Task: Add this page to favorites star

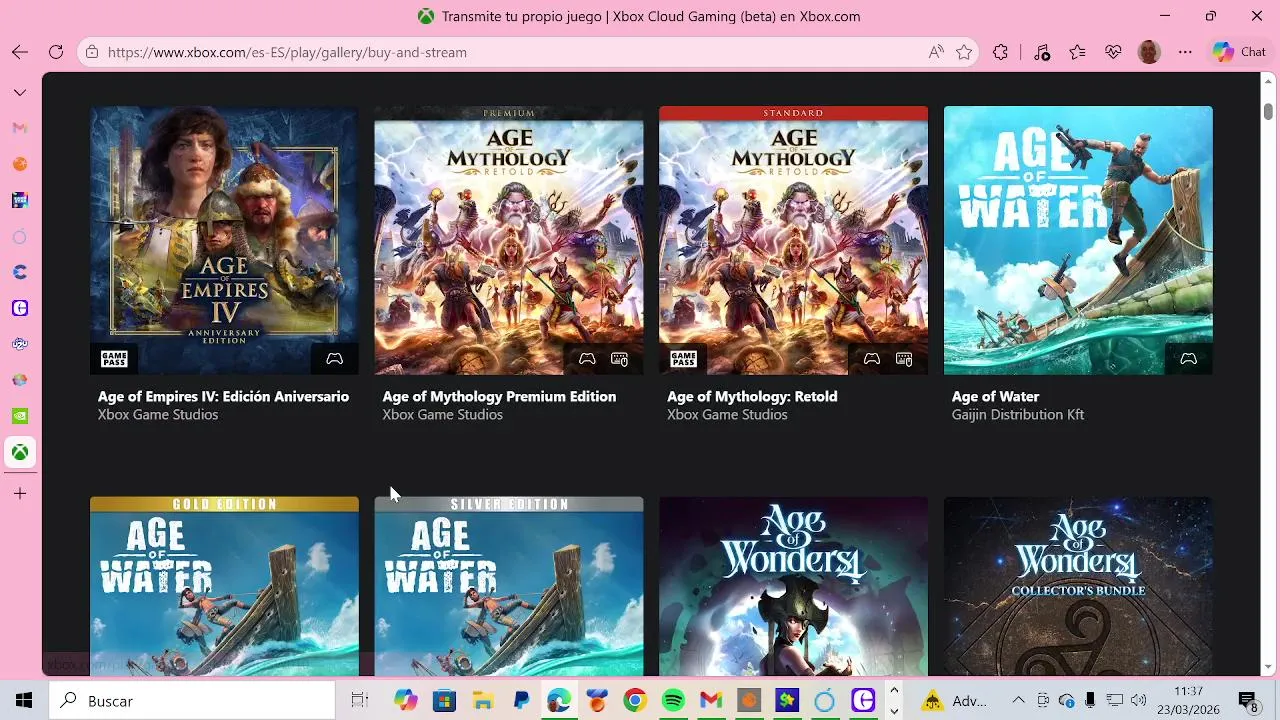Action: click(x=964, y=52)
